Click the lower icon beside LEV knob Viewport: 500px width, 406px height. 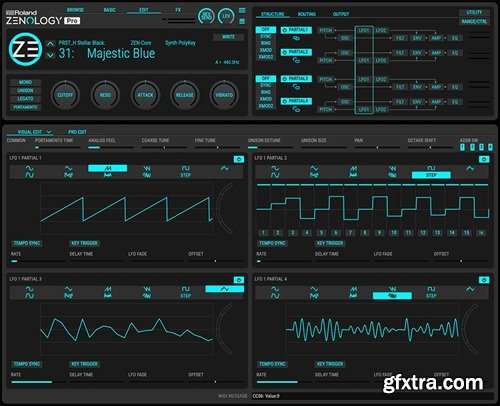click(x=242, y=21)
